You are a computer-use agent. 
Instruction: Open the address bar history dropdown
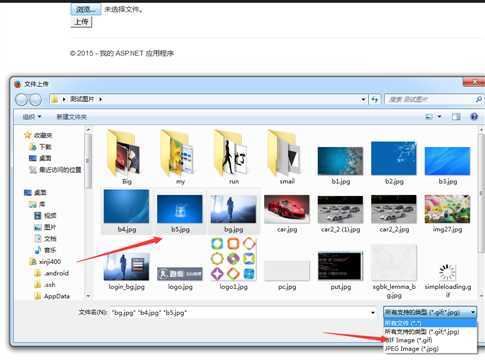[363, 99]
